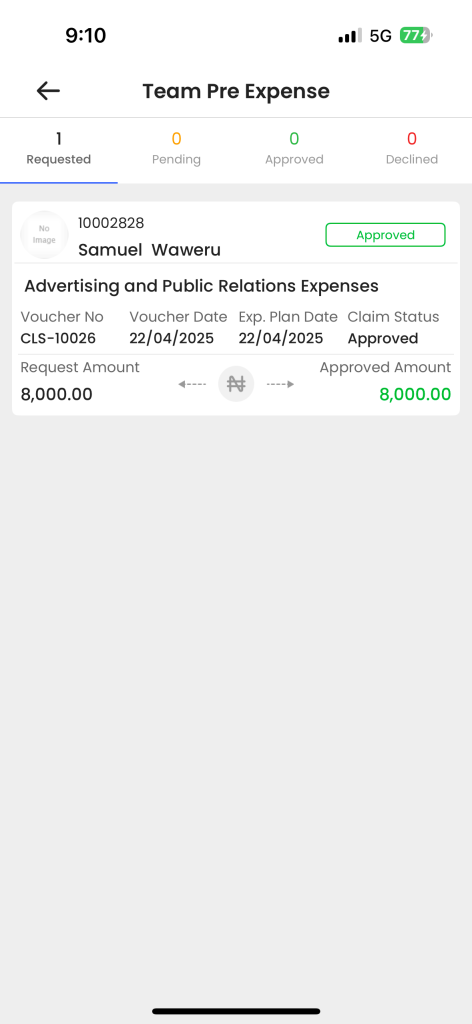This screenshot has width=472, height=1024.
Task: Tap the time 9:10 in status bar
Action: click(x=86, y=36)
